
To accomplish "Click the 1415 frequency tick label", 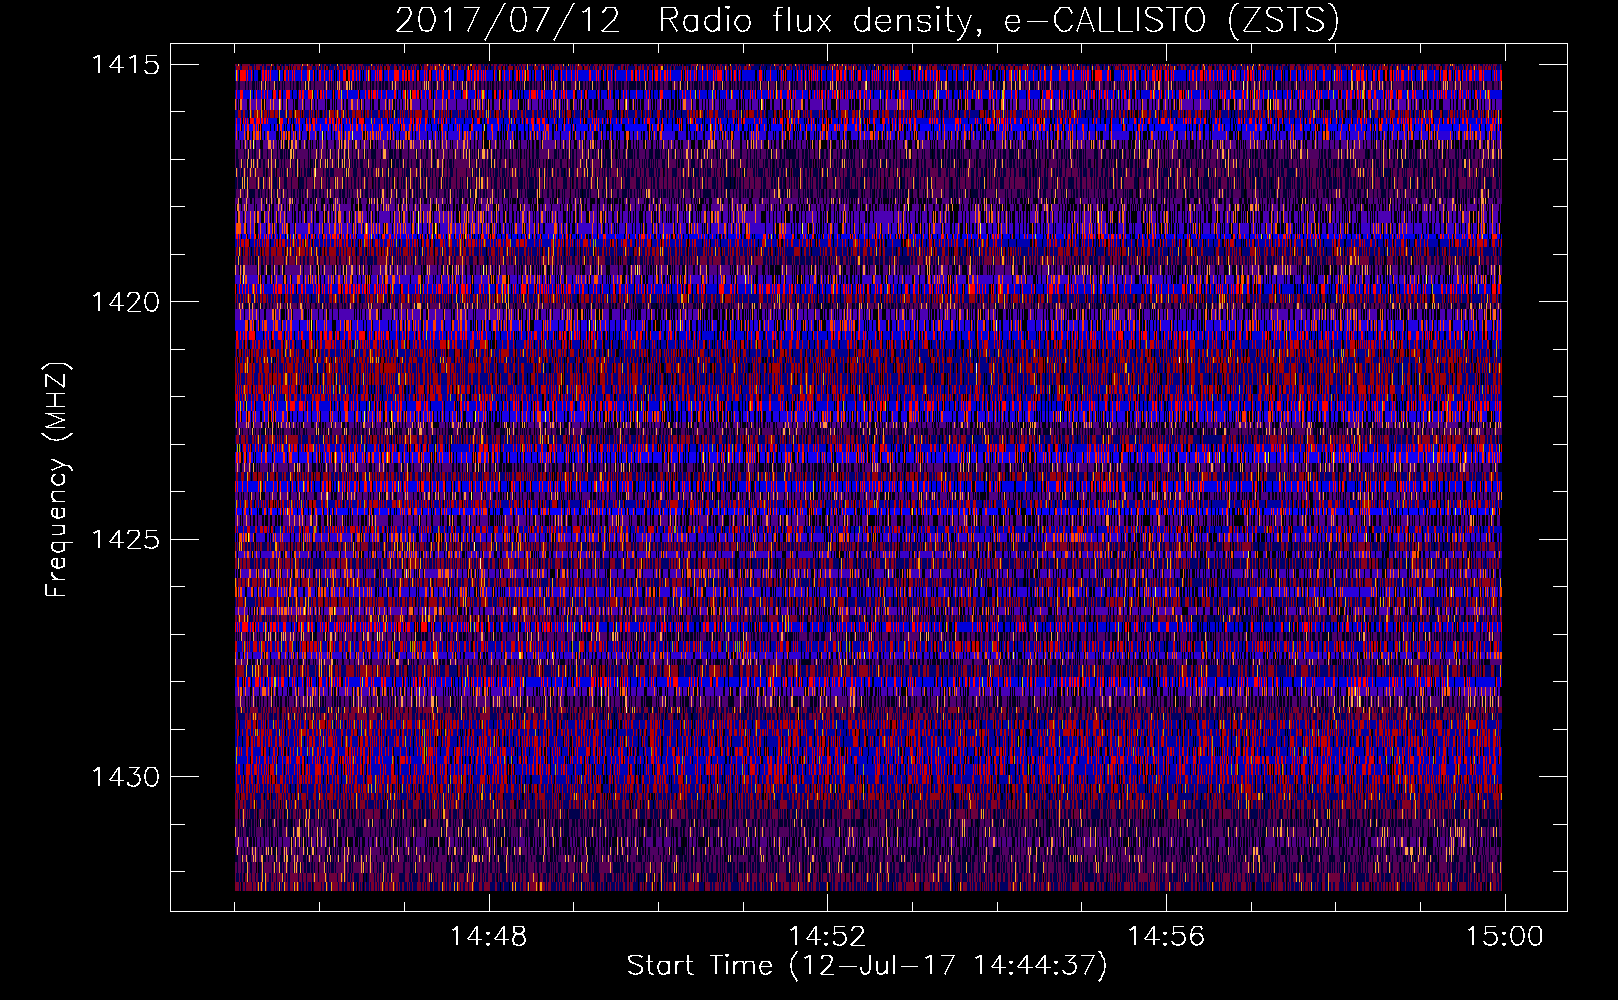I will click(125, 65).
